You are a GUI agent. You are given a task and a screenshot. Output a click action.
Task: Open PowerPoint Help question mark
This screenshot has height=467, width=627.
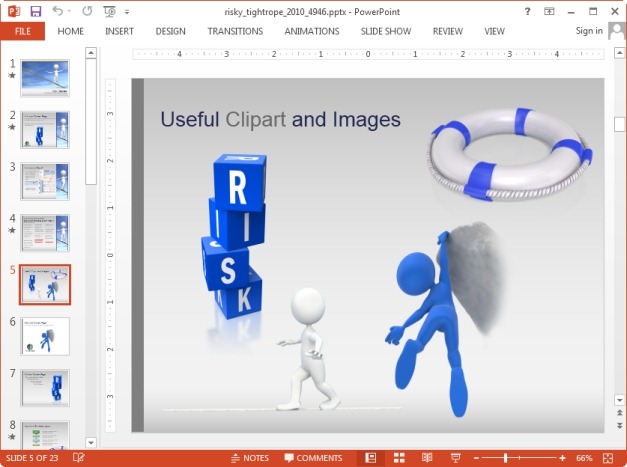pyautogui.click(x=527, y=12)
